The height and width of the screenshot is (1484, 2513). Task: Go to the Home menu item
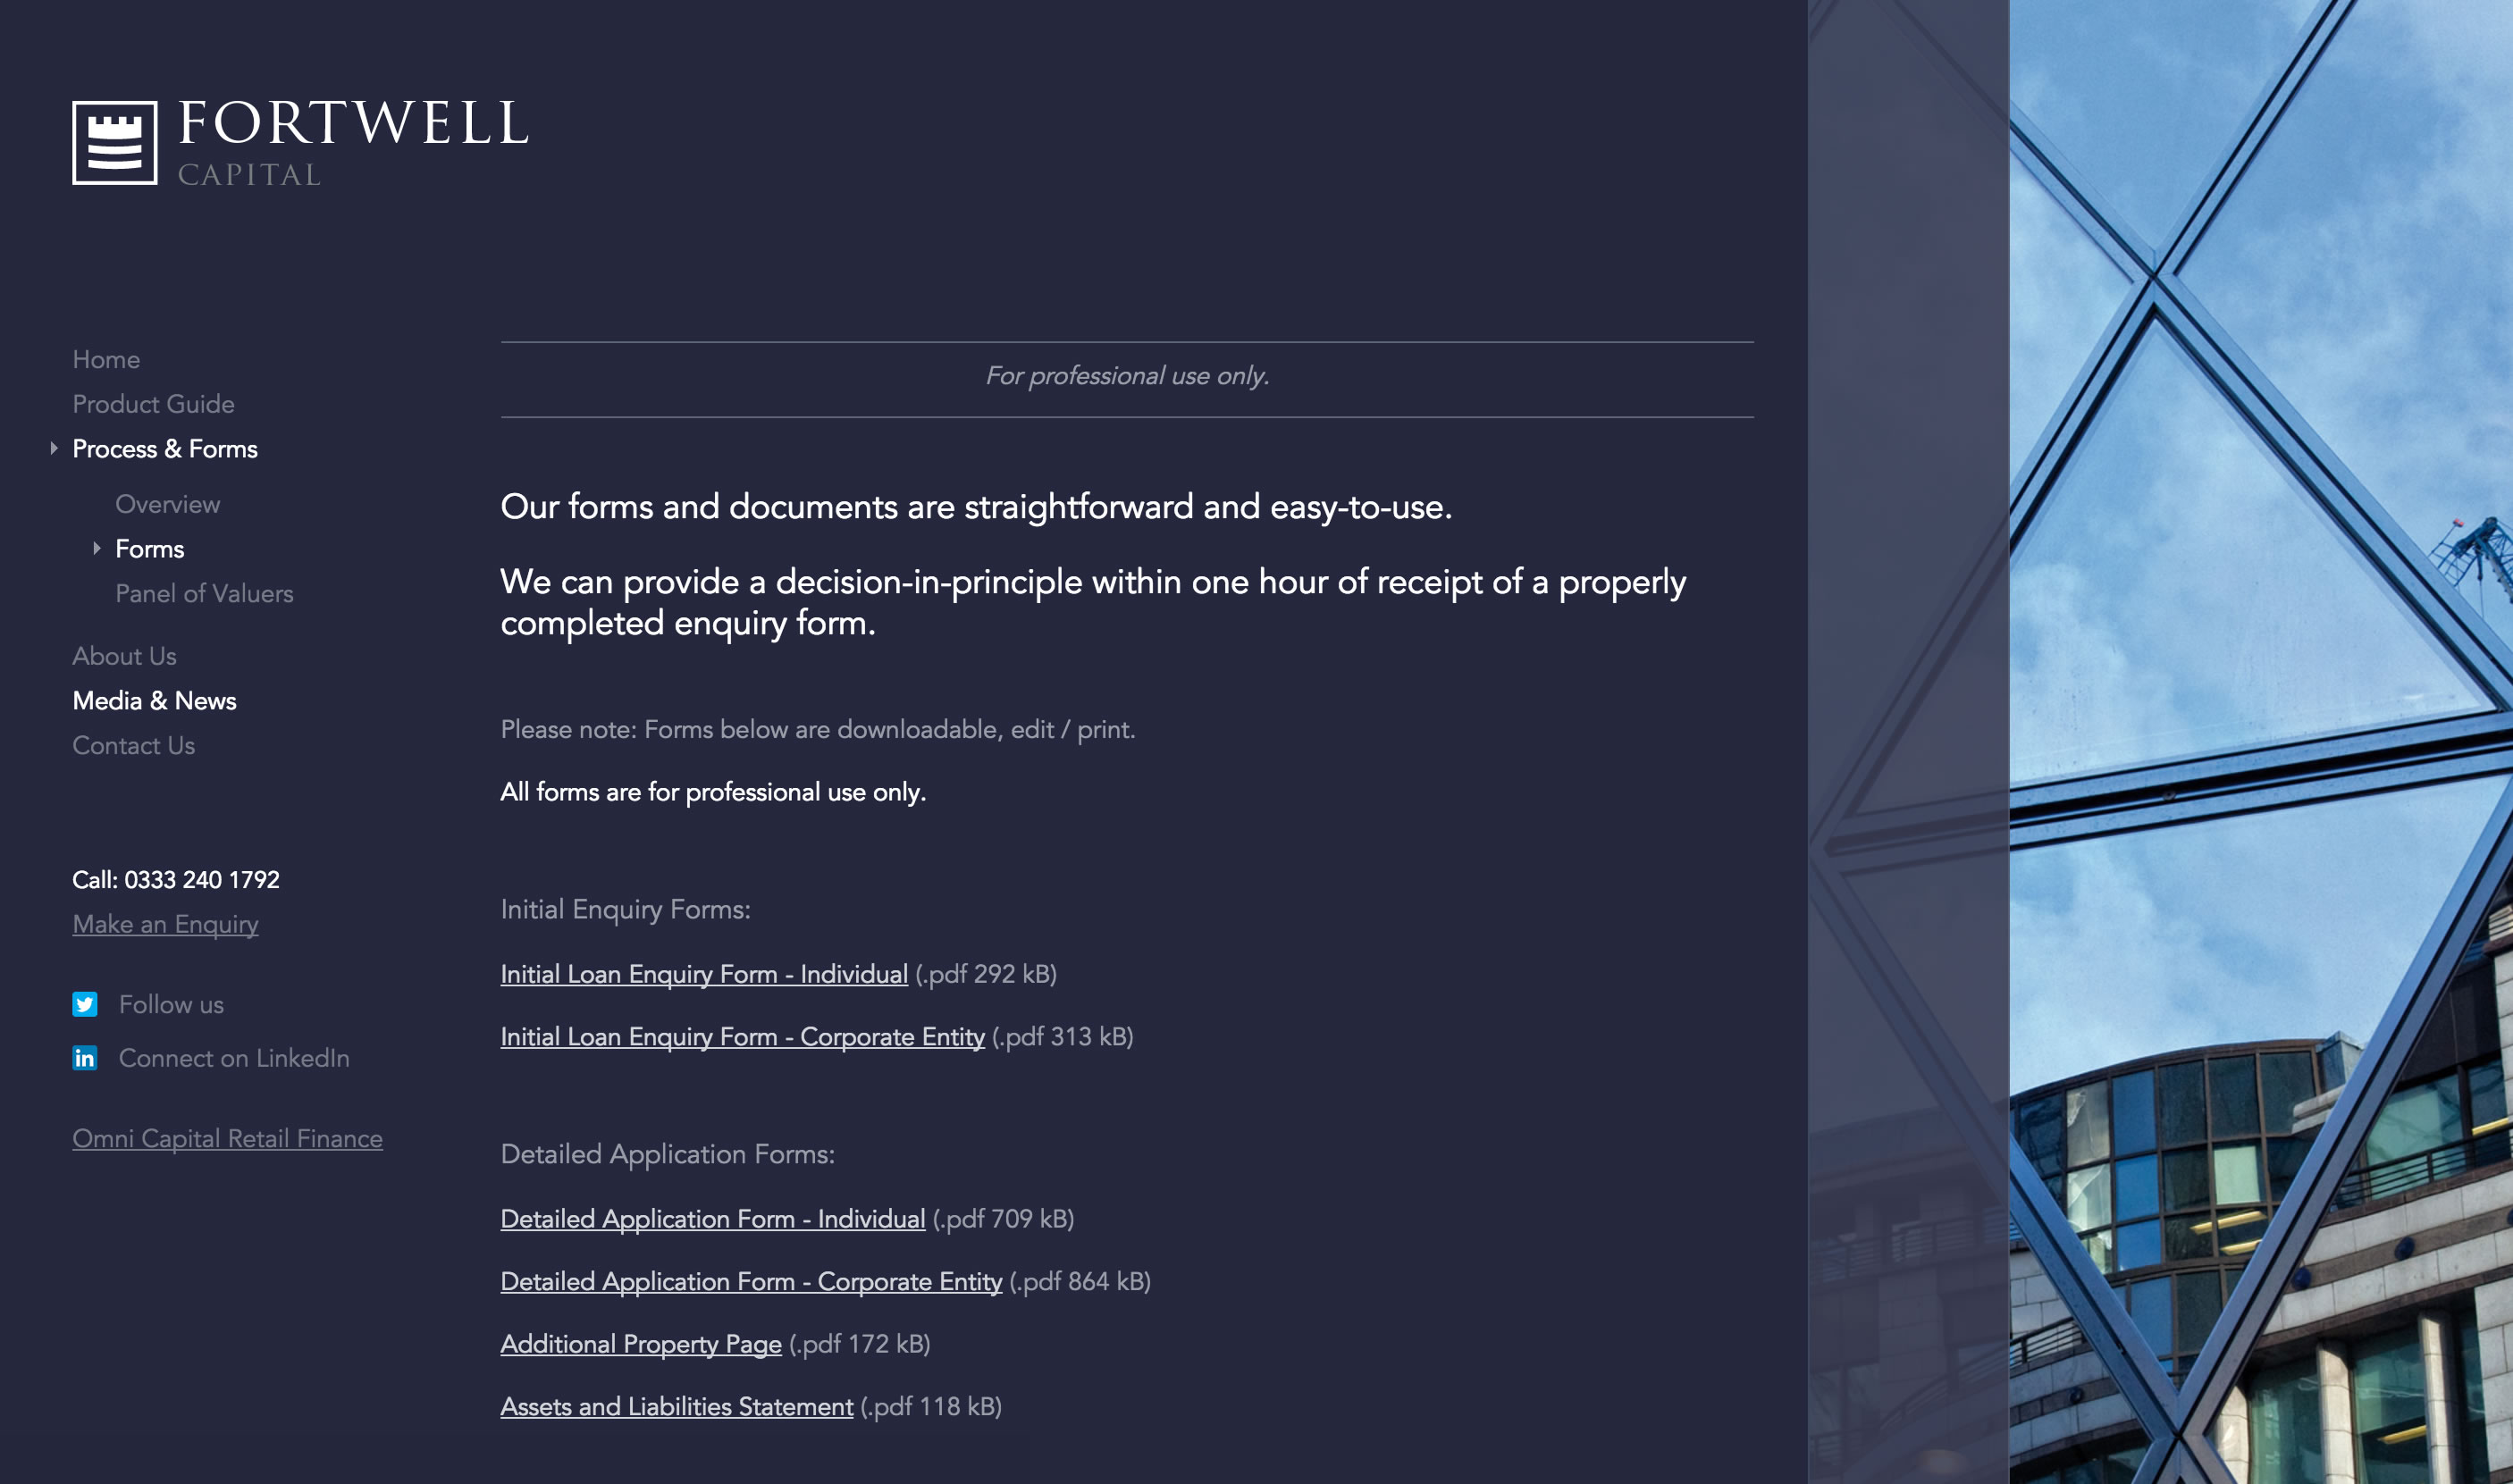pyautogui.click(x=106, y=360)
